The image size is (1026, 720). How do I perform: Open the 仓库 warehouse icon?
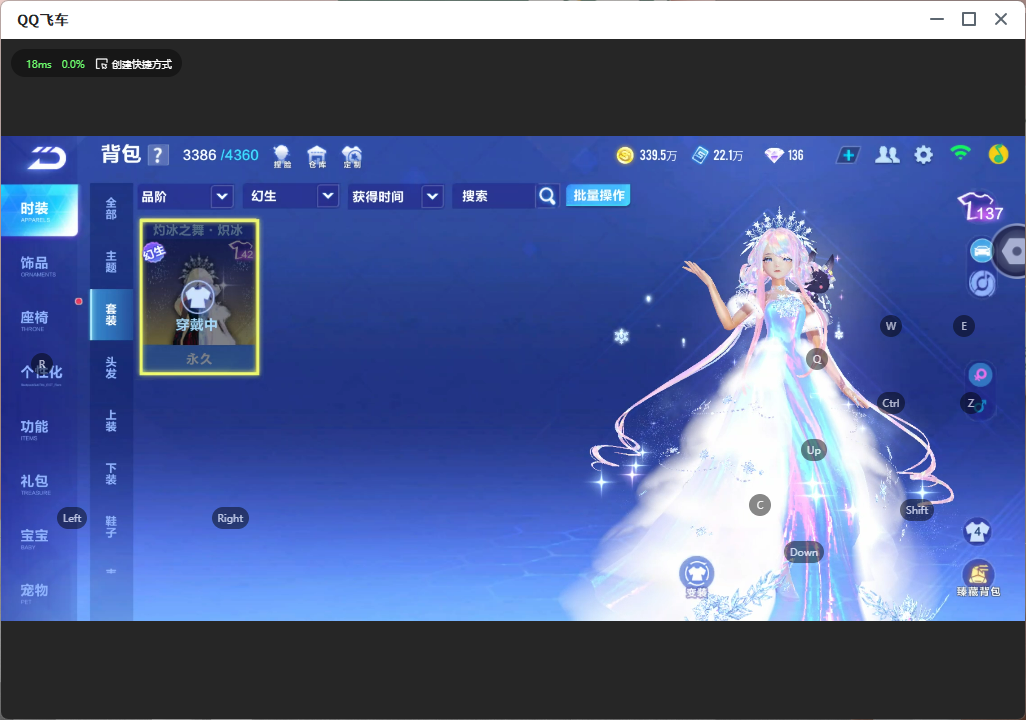coord(317,156)
